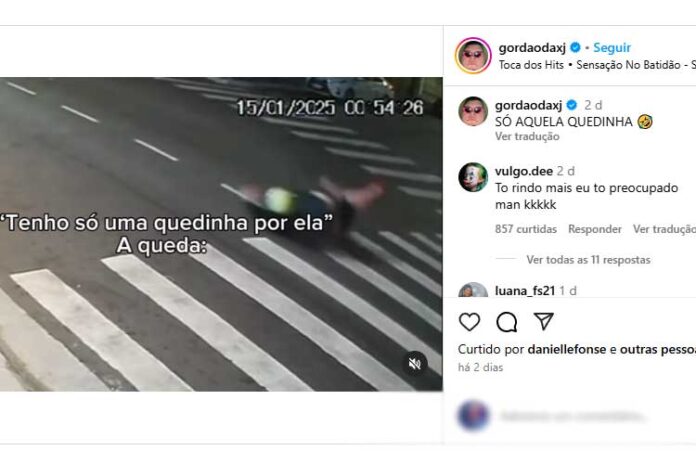Share the post via paper plane icon
Viewport: 696px width, 464px height.
pos(543,321)
